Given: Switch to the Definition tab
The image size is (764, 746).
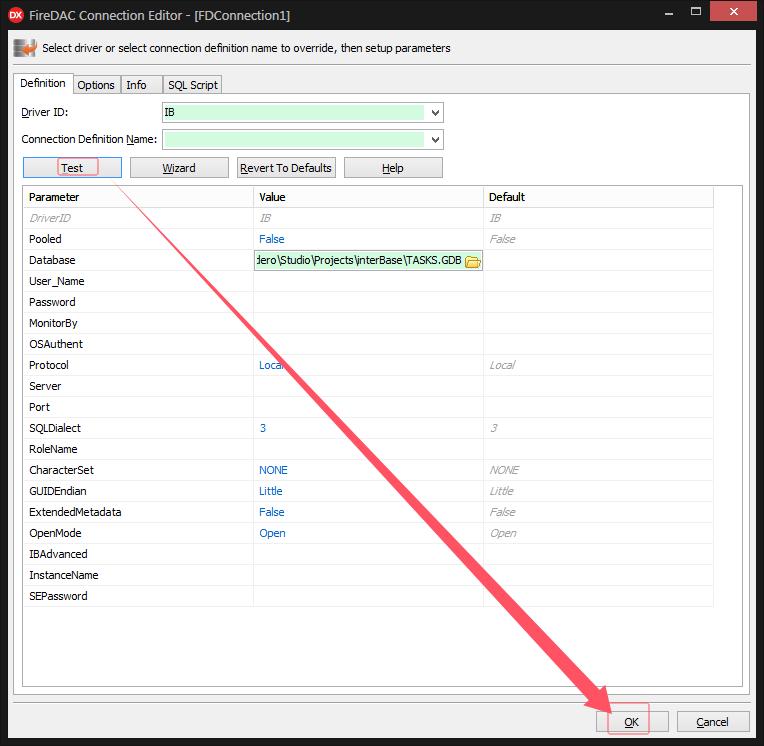Looking at the screenshot, I should point(43,83).
